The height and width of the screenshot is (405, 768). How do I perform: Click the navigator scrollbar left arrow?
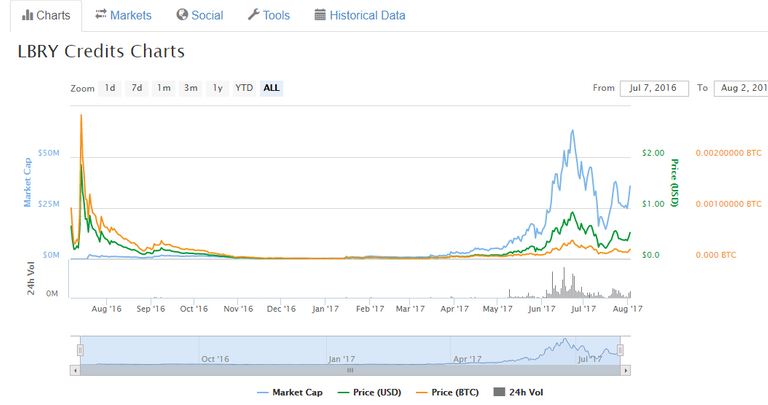[75, 371]
